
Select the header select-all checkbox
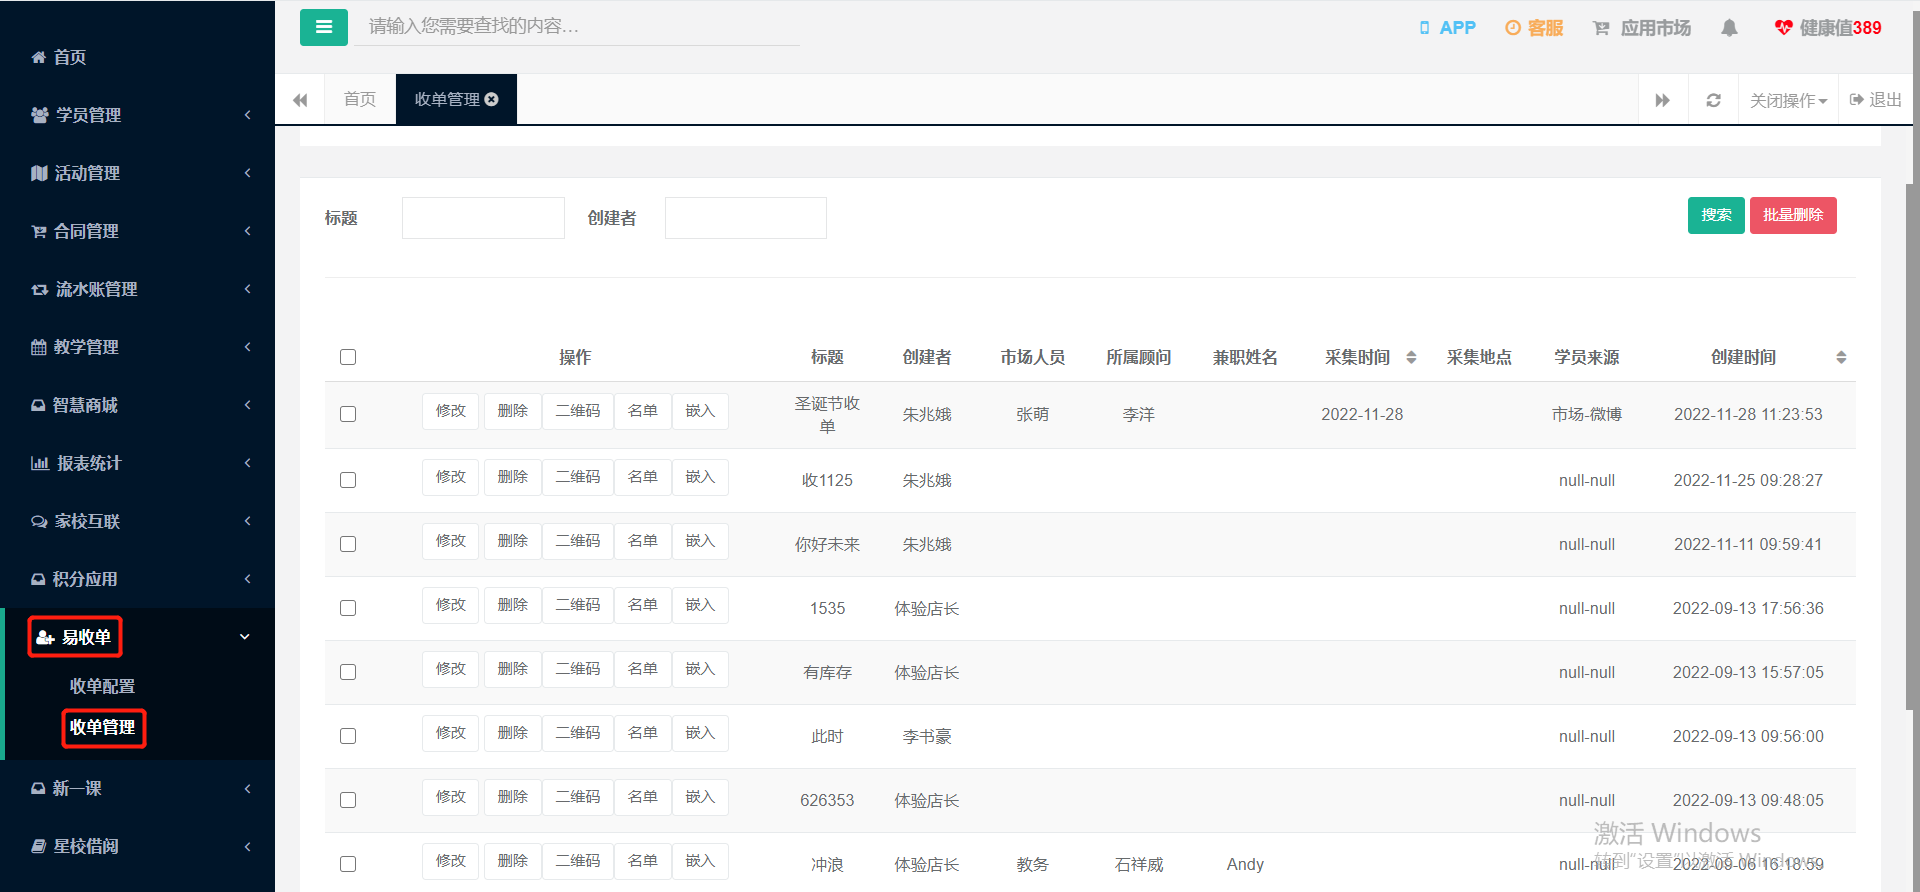point(348,357)
